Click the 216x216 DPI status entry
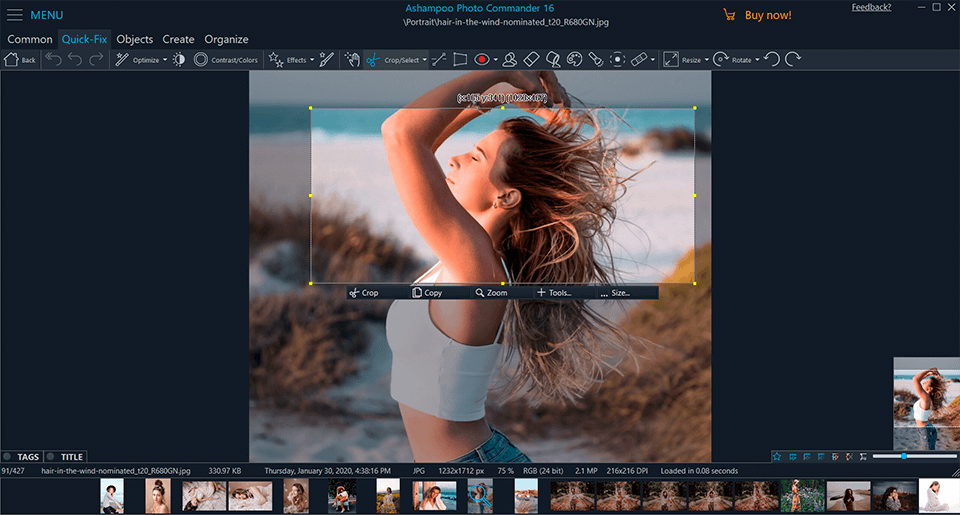The image size is (960, 515). (x=627, y=471)
